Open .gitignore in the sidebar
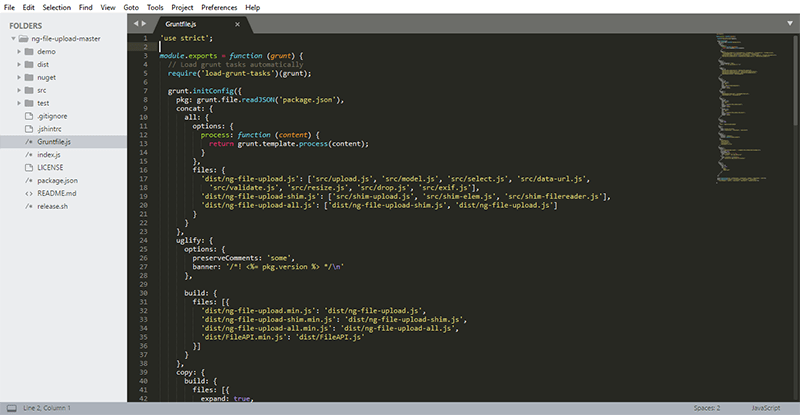 point(52,116)
